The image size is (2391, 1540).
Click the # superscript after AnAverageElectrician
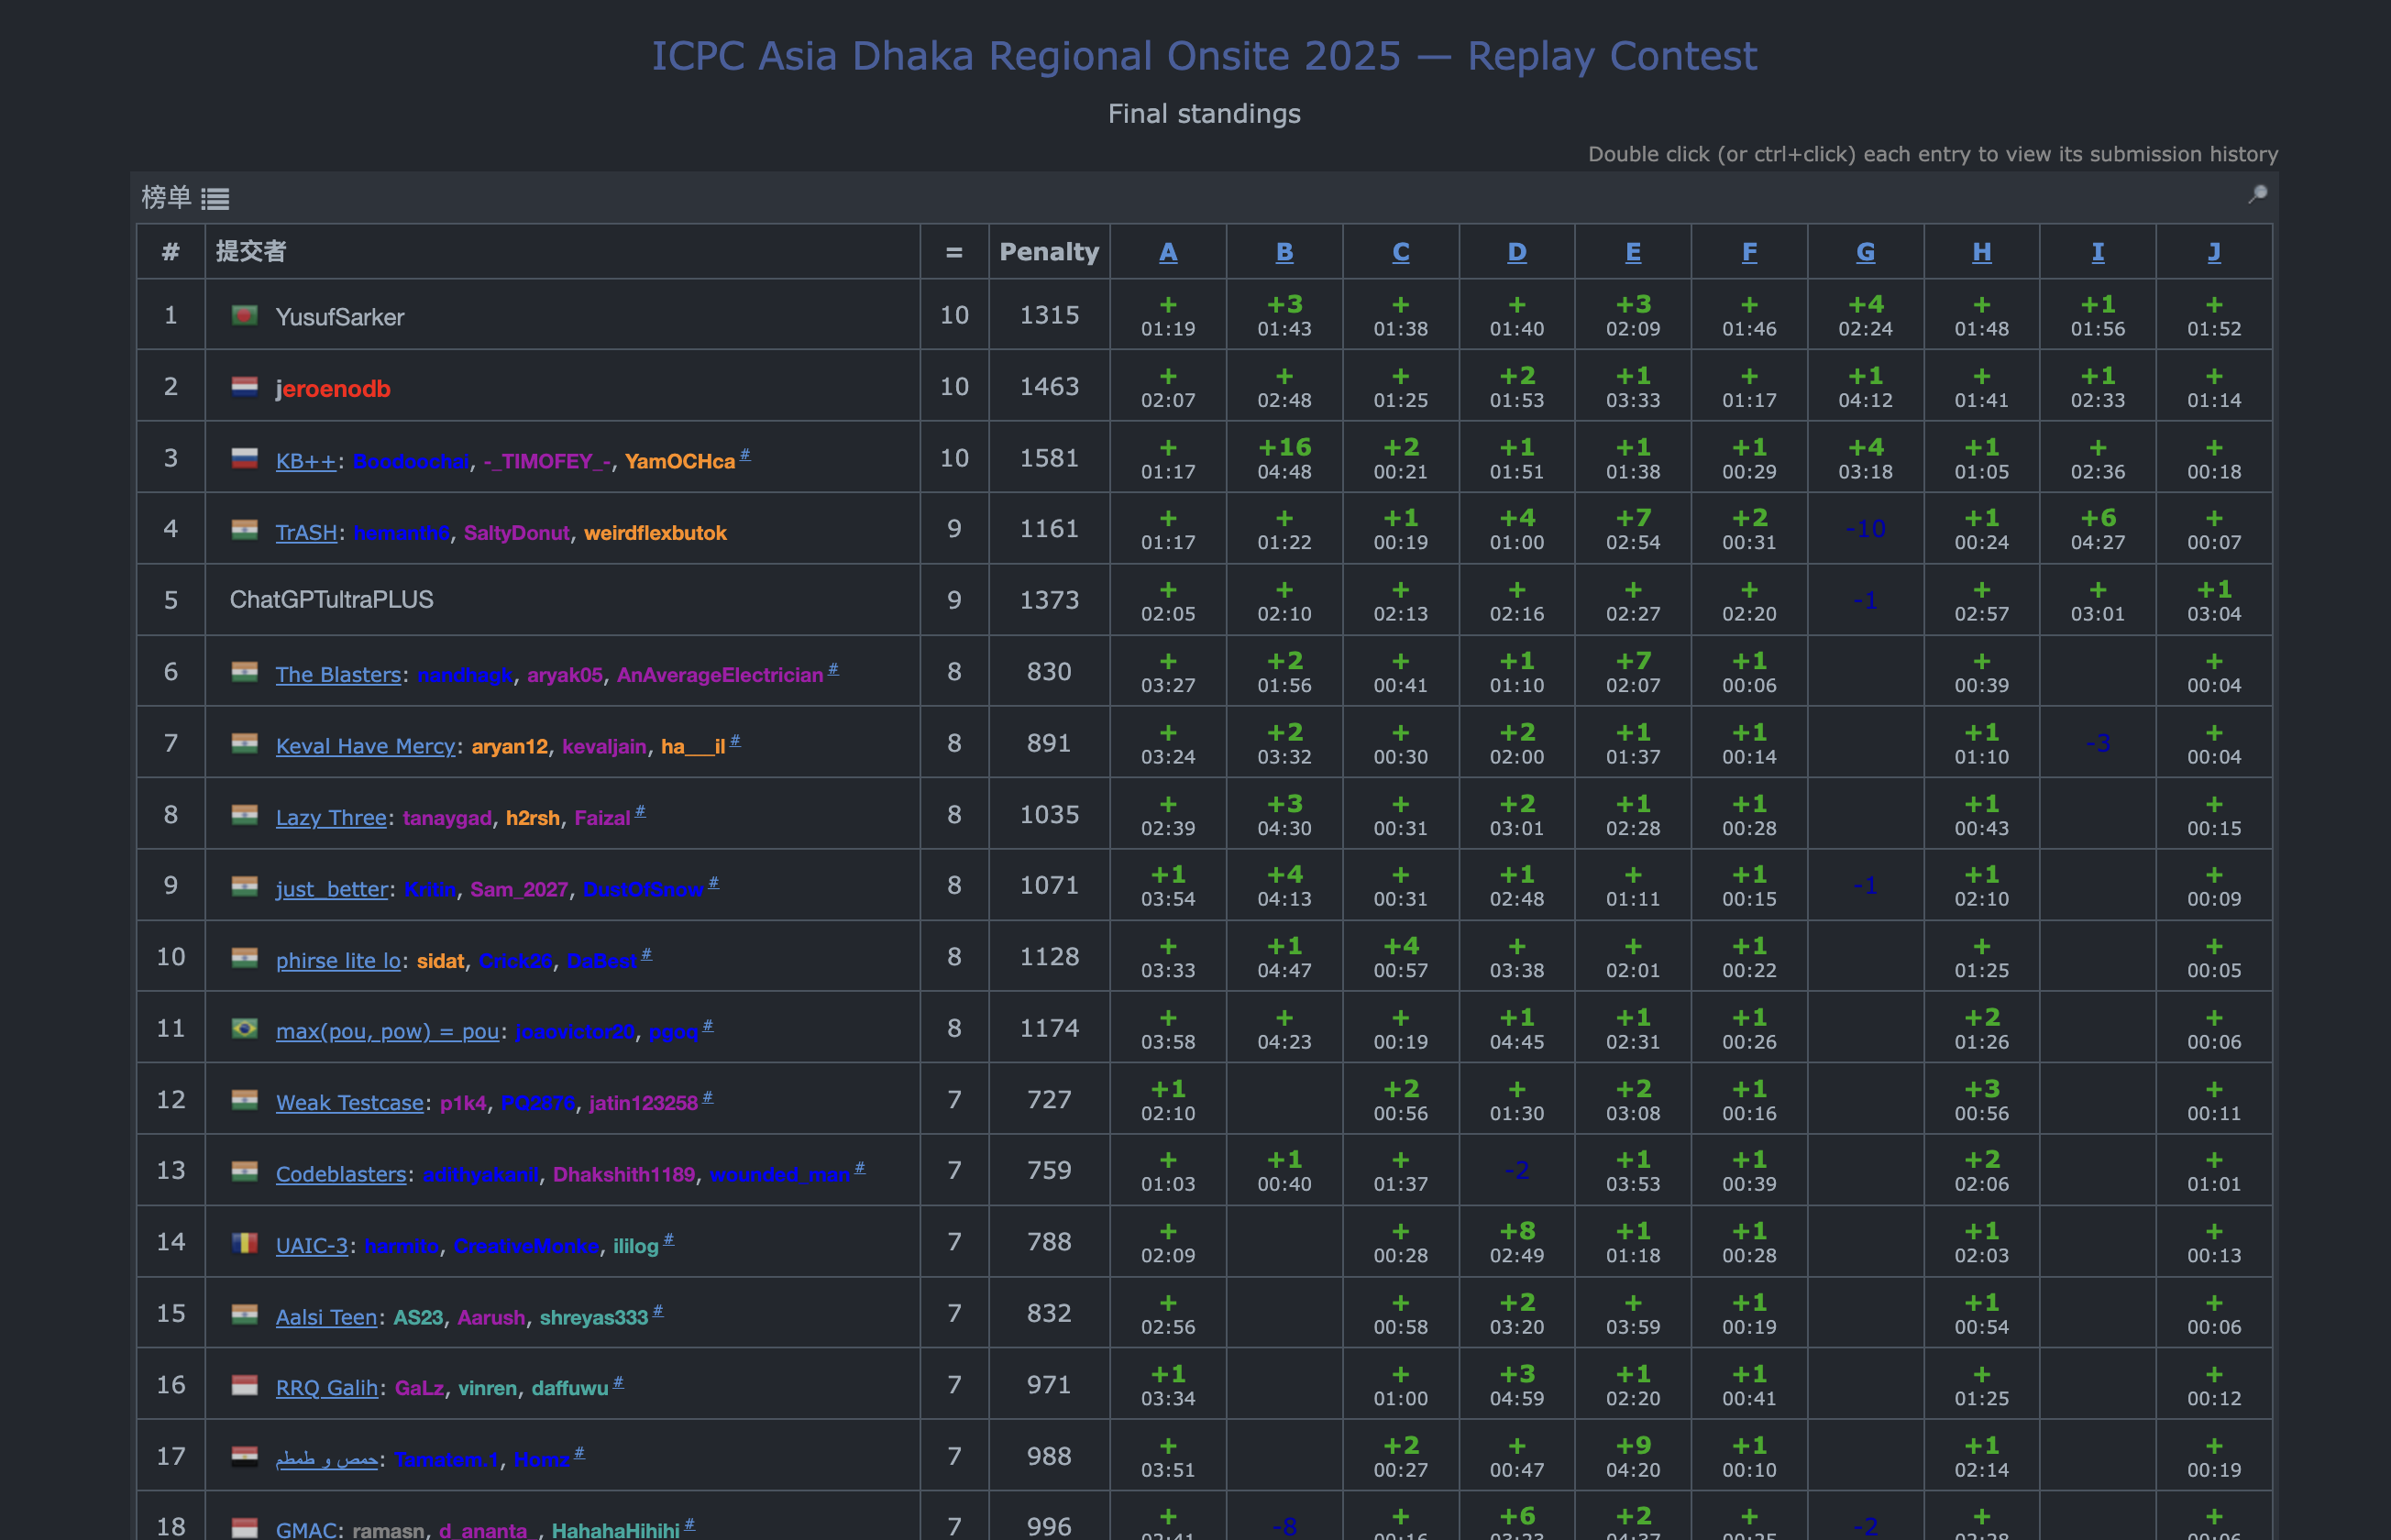[x=833, y=669]
